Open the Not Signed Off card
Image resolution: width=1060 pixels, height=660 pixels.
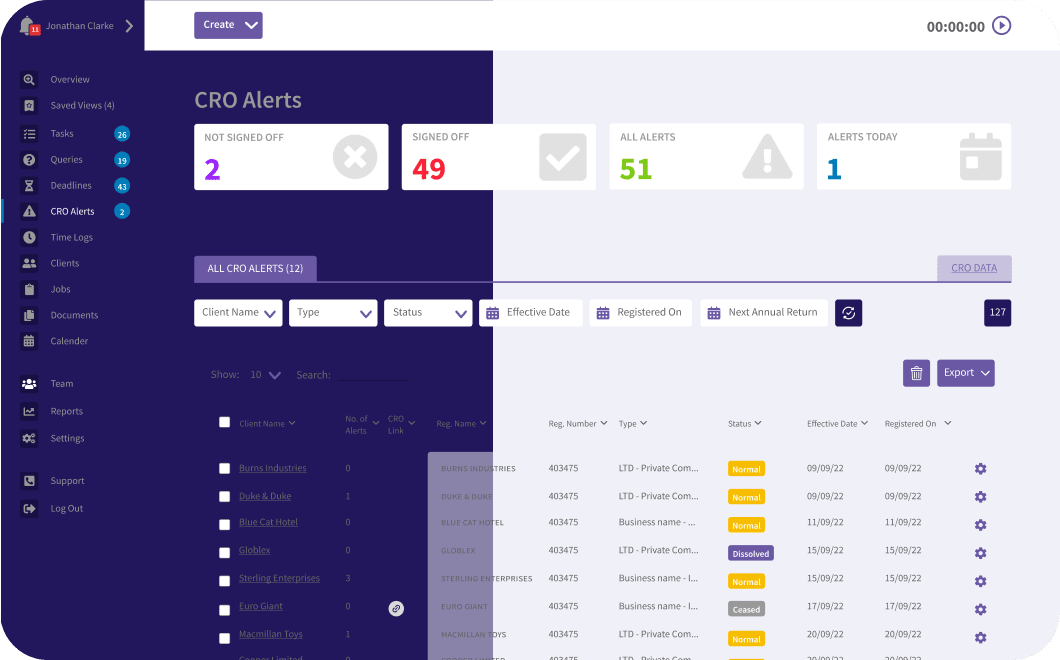click(x=291, y=157)
